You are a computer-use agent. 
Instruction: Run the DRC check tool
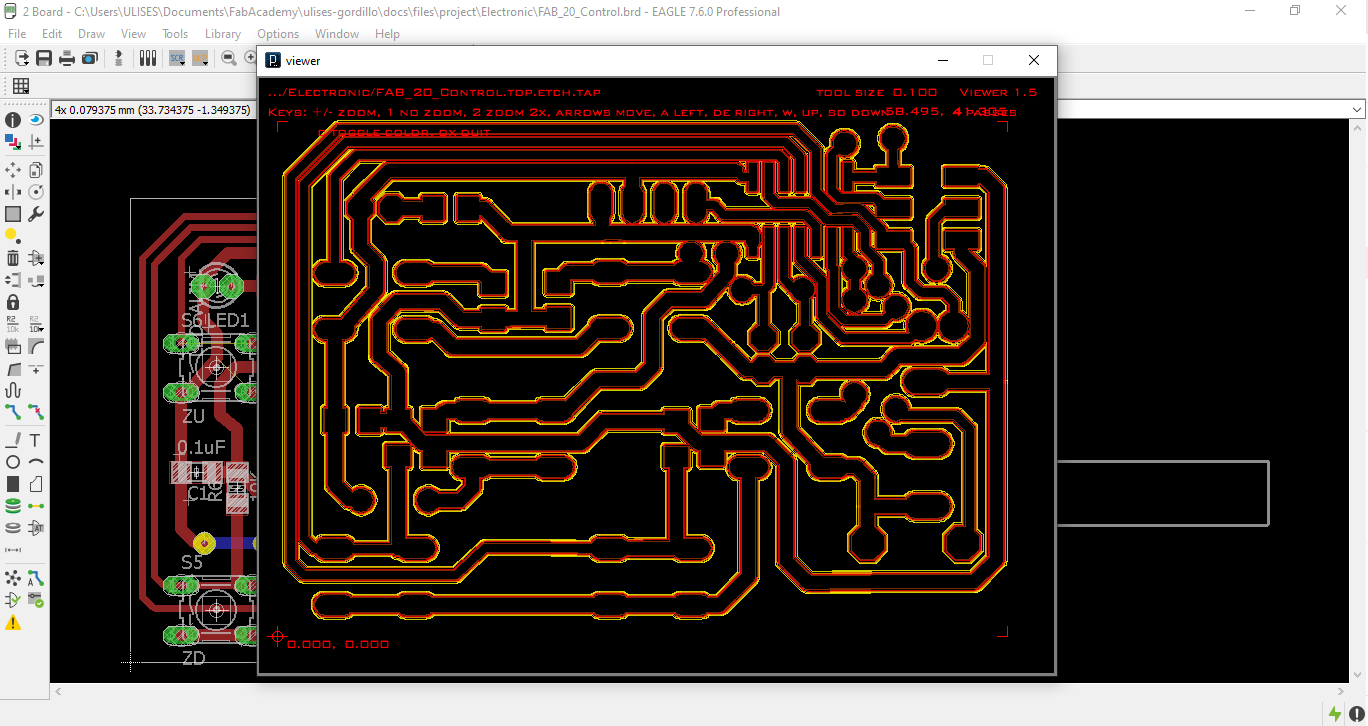(x=36, y=600)
